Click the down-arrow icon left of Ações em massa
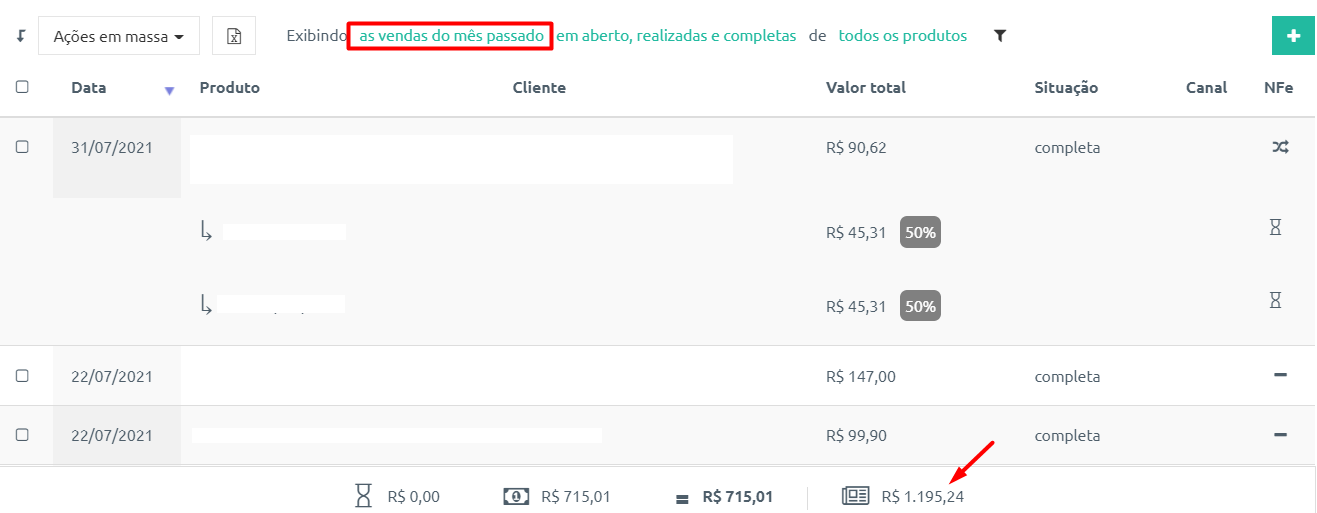 point(20,36)
